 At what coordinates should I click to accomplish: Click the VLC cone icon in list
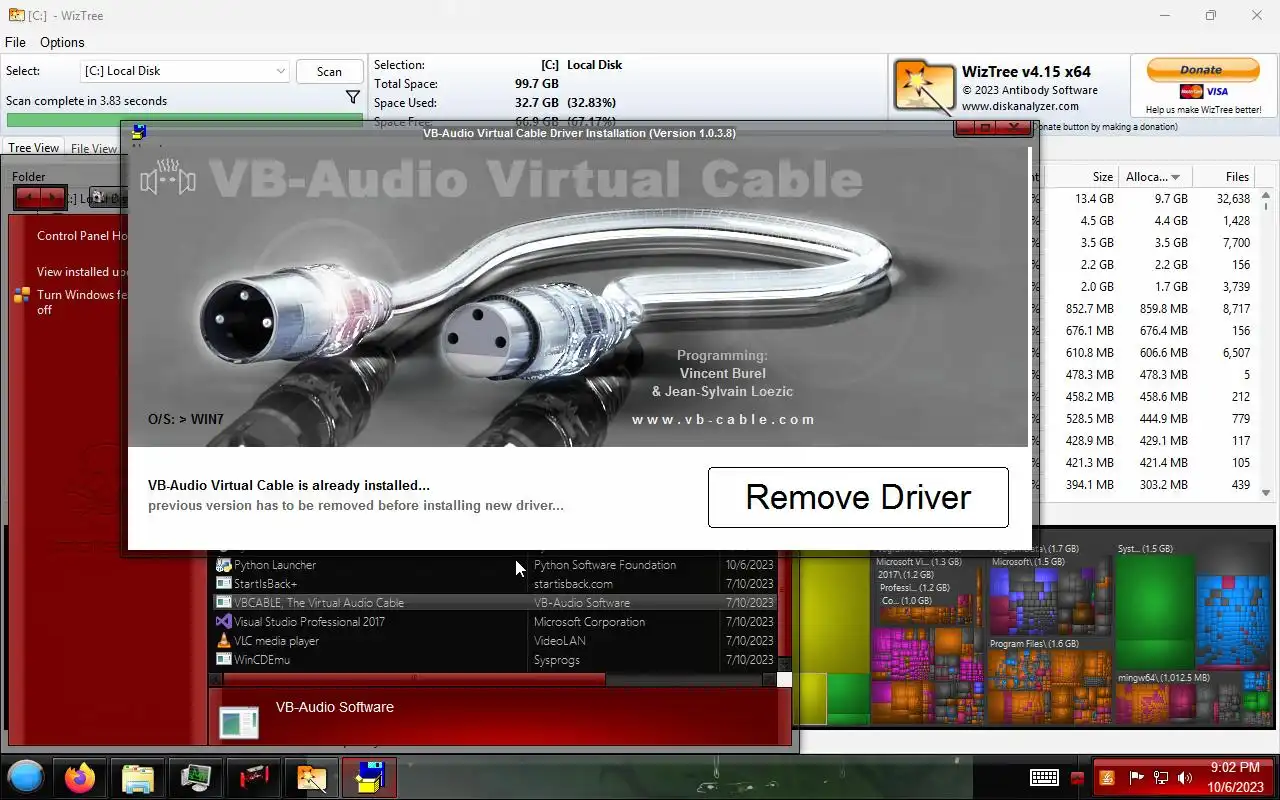(224, 641)
